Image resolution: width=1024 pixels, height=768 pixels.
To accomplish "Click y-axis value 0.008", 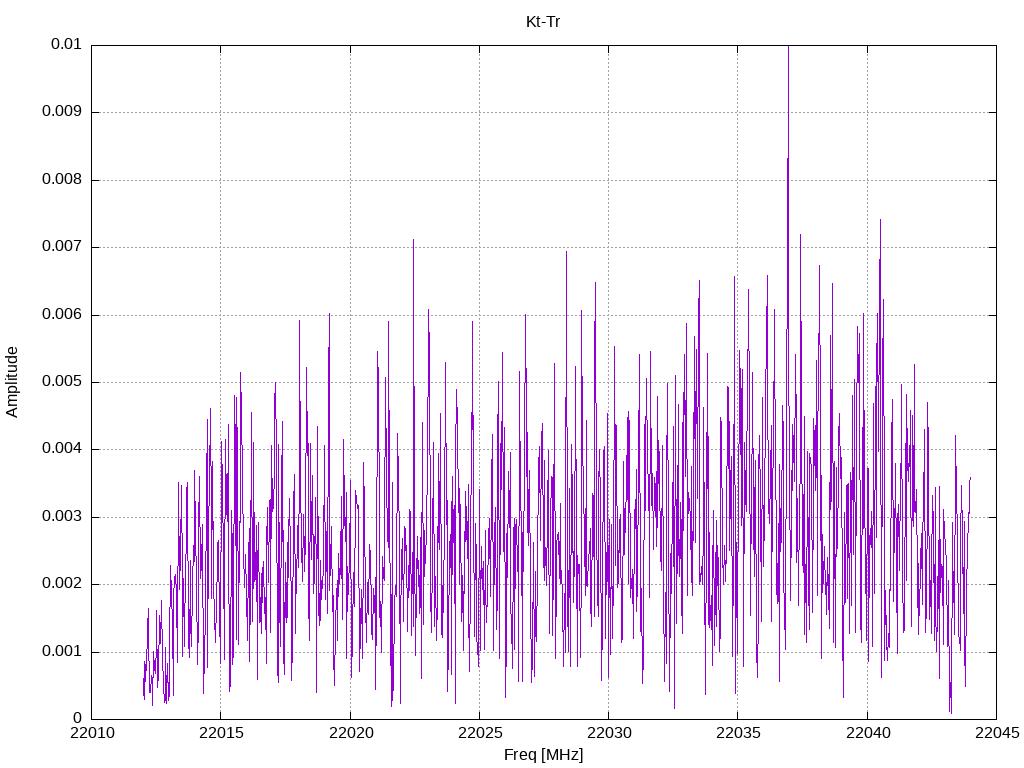I will point(62,180).
